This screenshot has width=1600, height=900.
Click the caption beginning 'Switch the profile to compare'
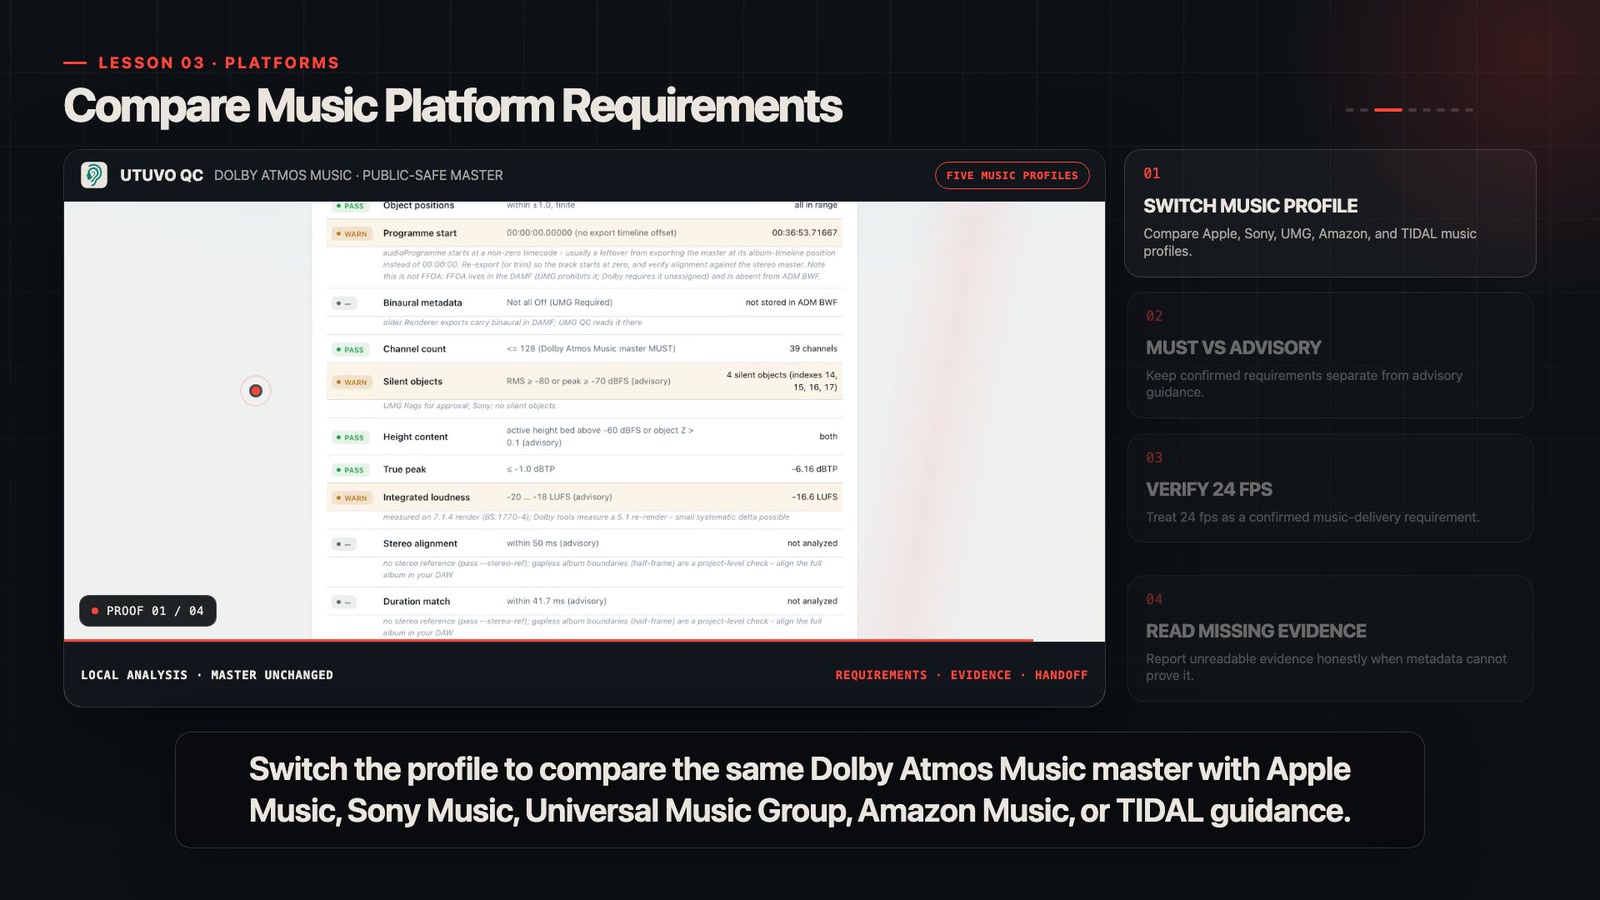[x=800, y=790]
